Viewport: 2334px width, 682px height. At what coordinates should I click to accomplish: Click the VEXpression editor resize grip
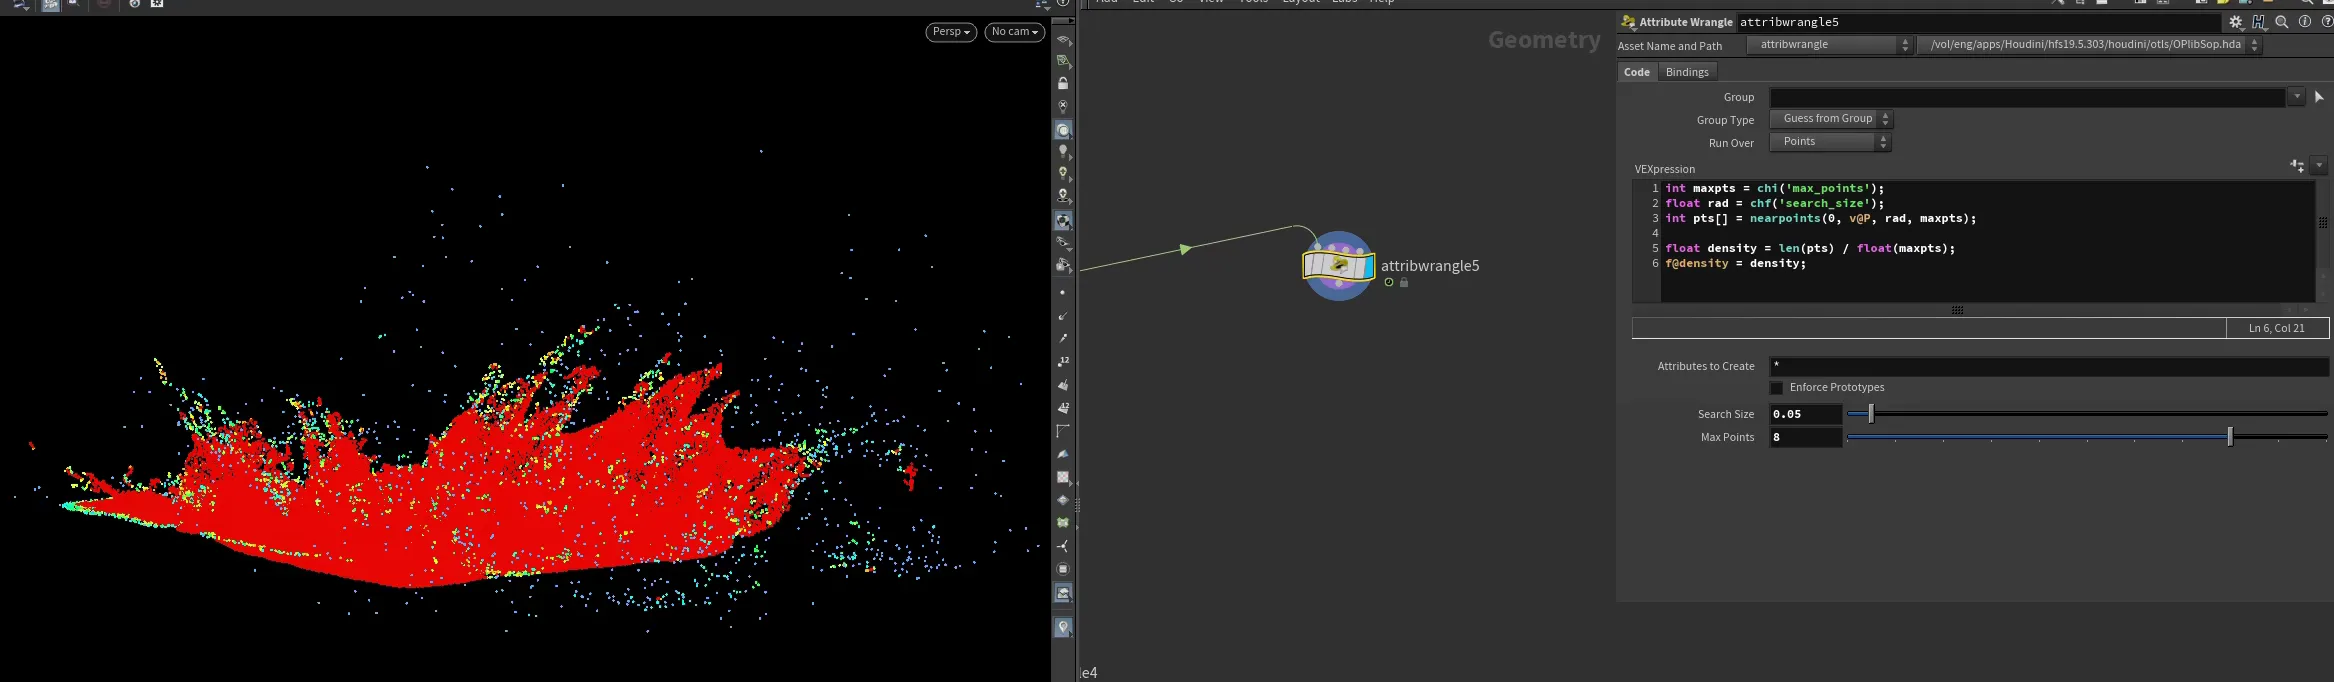point(1957,310)
